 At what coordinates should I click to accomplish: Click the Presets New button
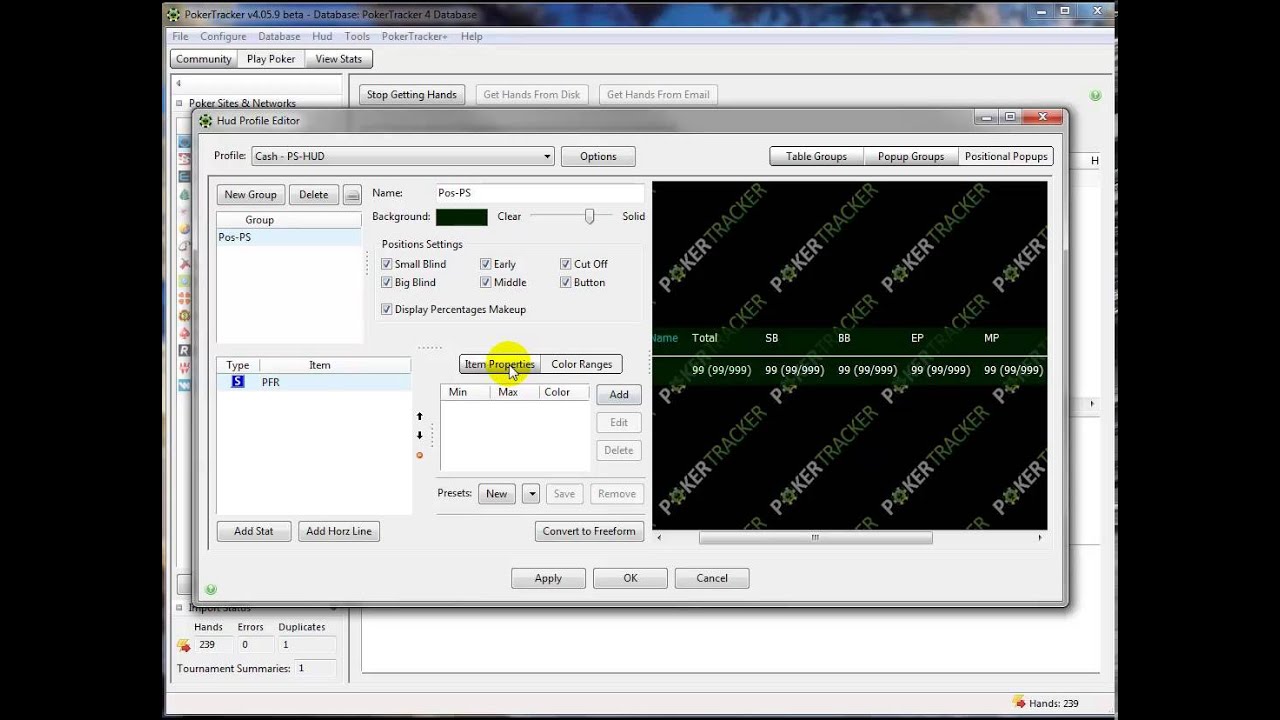click(496, 493)
